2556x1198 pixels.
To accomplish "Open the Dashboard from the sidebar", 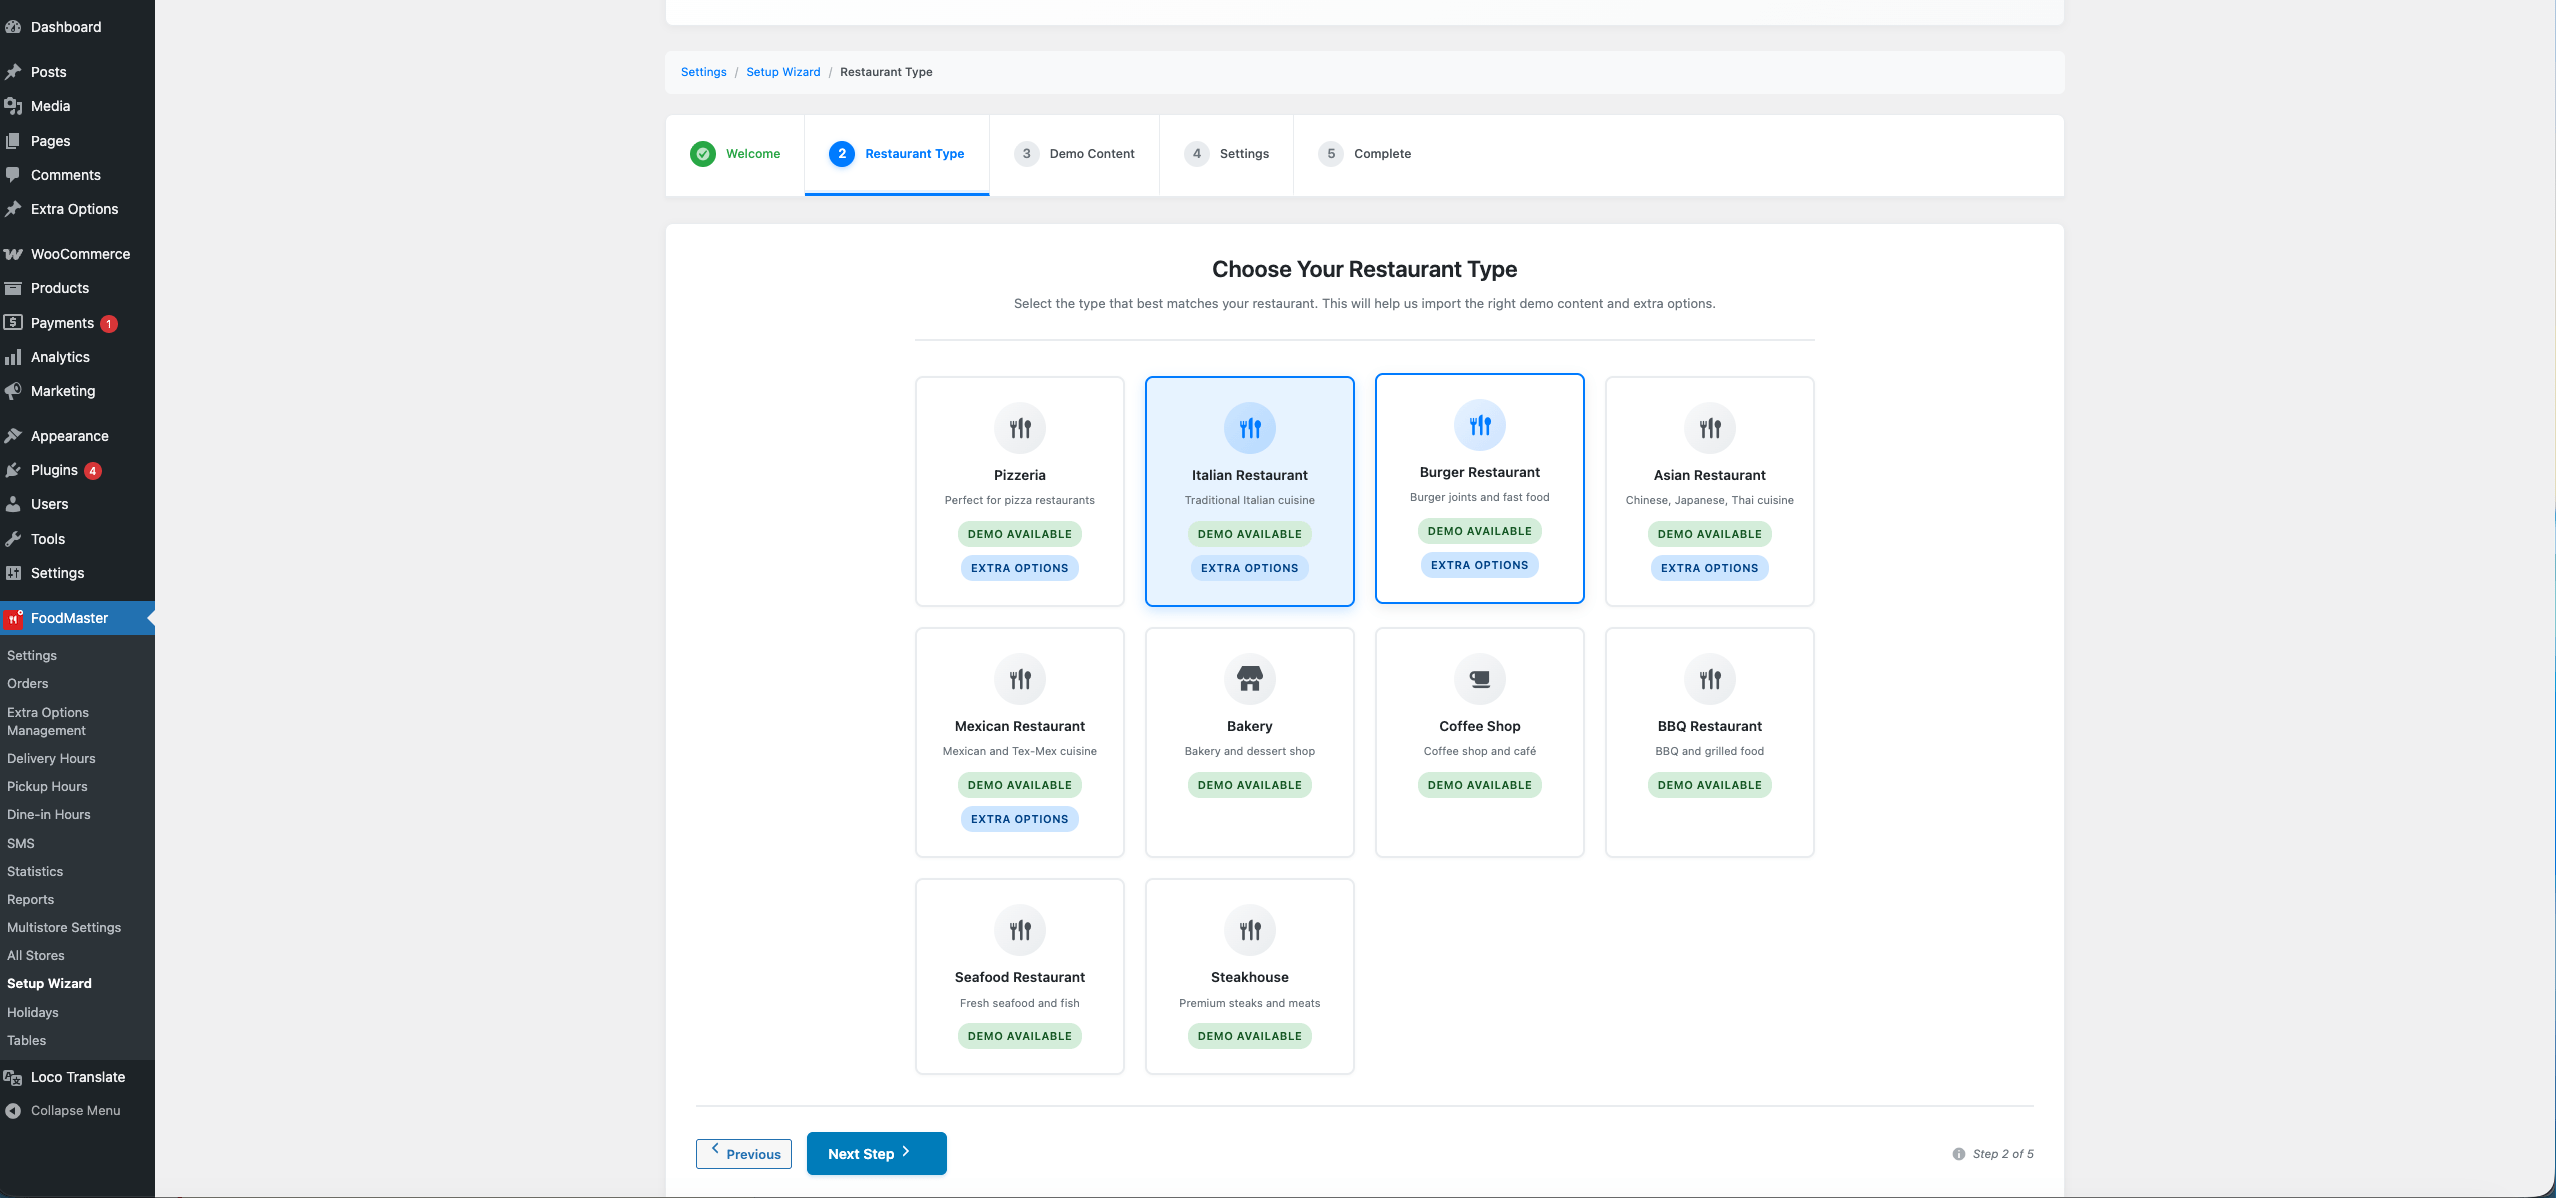I will tap(14, 27).
